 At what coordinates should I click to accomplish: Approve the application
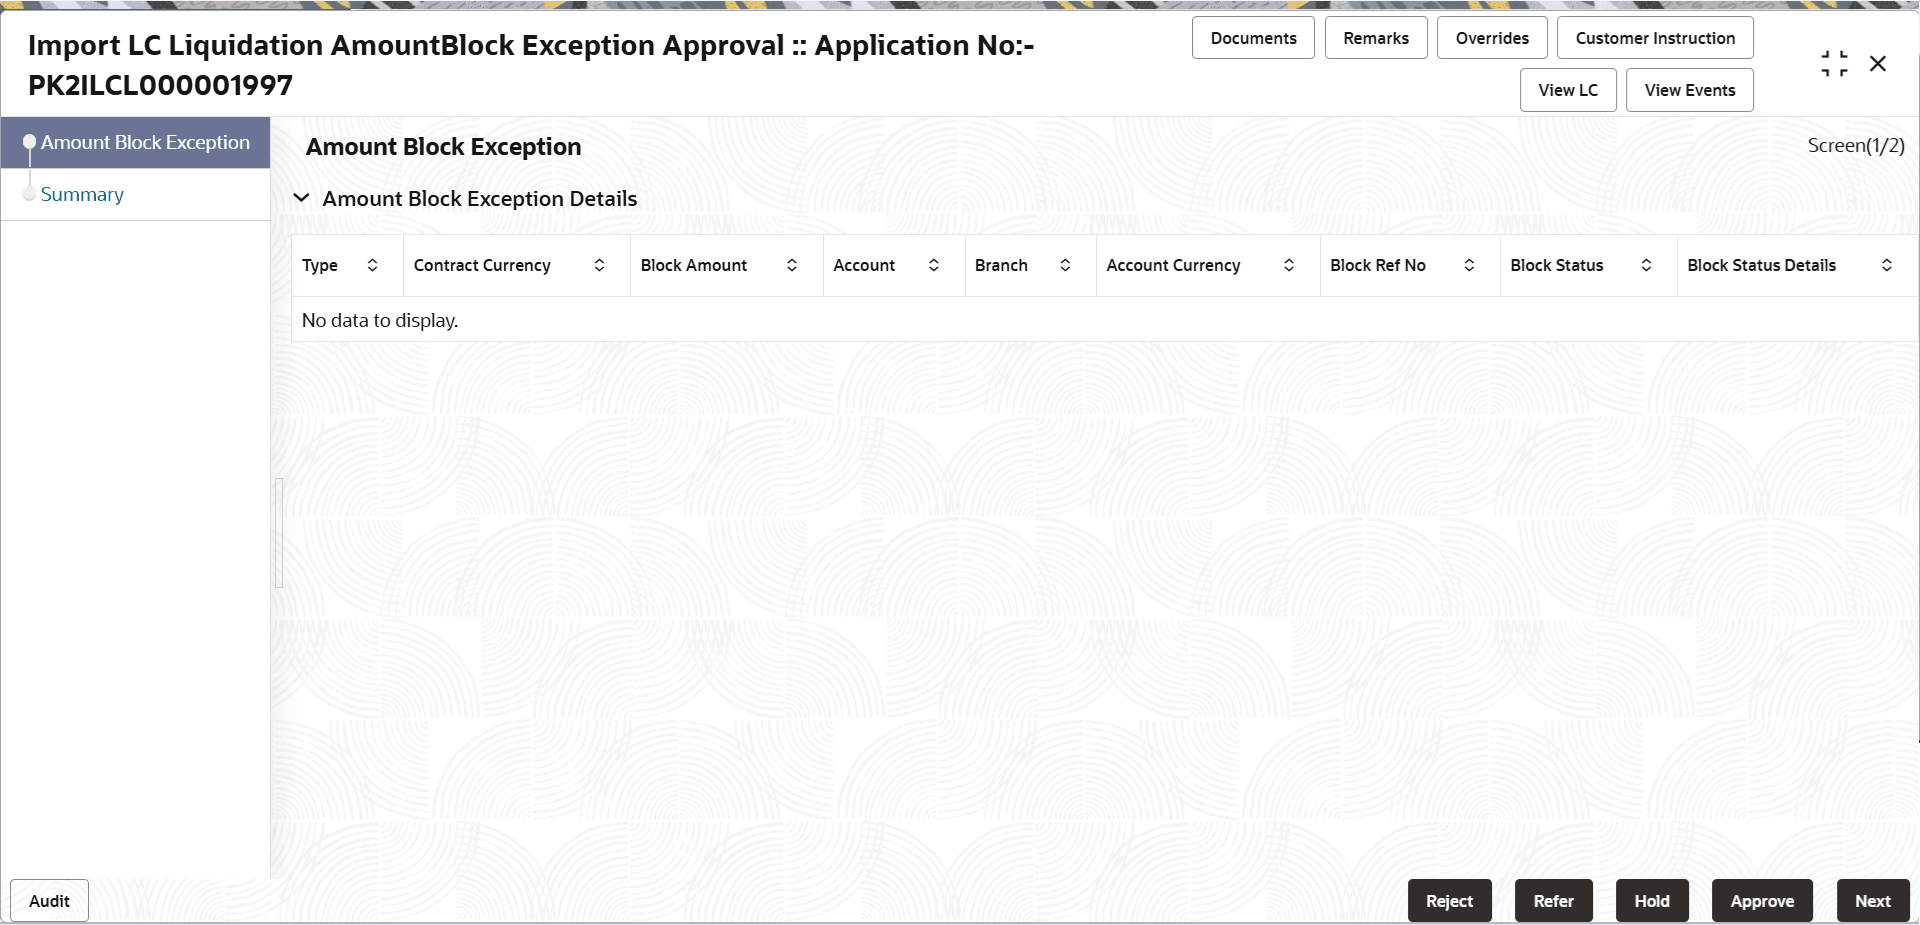[1762, 900]
